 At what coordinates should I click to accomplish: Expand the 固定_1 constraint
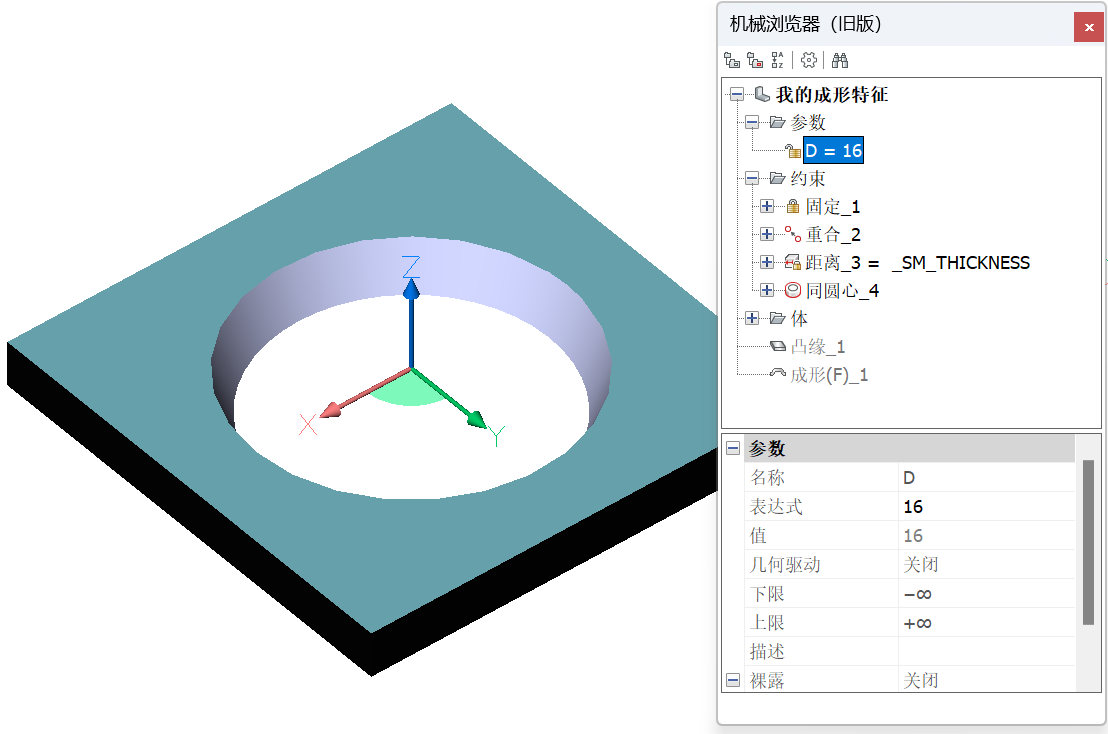coord(767,206)
